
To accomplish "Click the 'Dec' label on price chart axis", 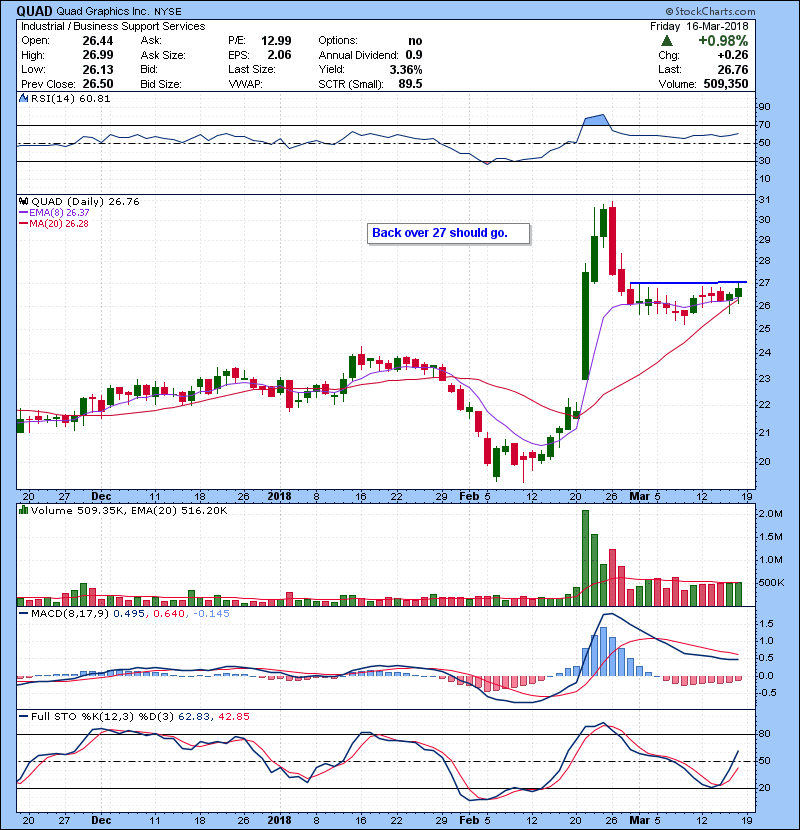I will pyautogui.click(x=101, y=497).
